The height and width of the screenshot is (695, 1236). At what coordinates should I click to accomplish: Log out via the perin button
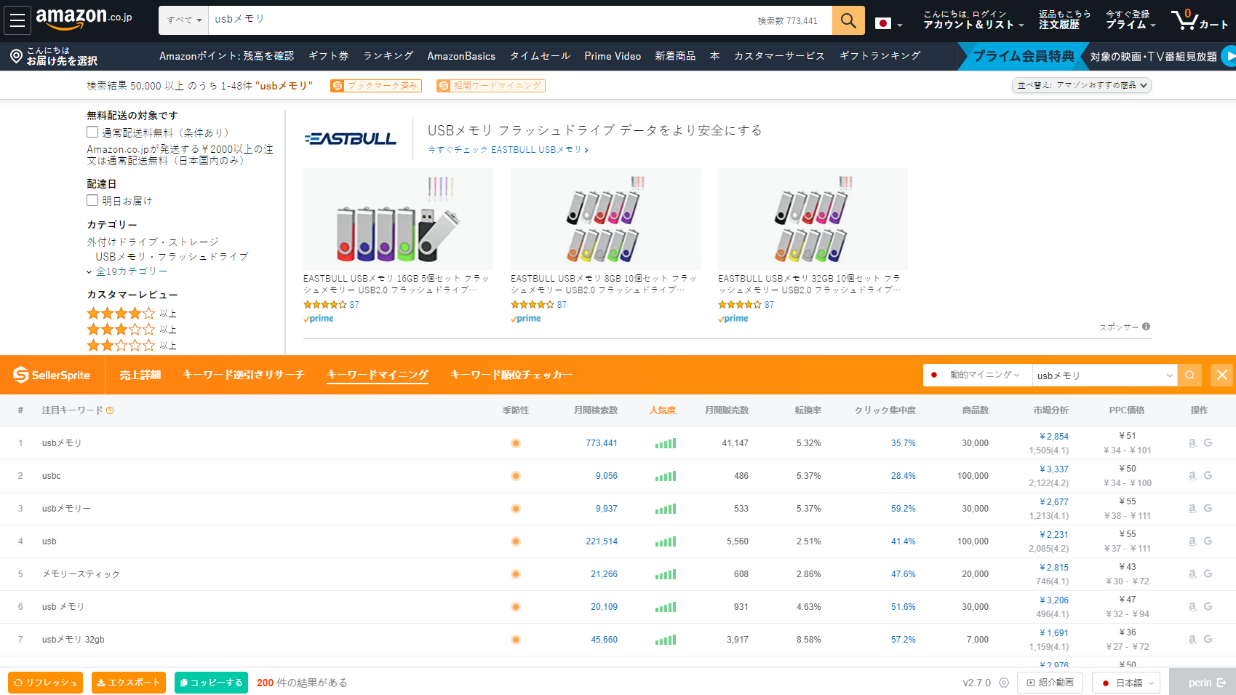(x=1202, y=682)
